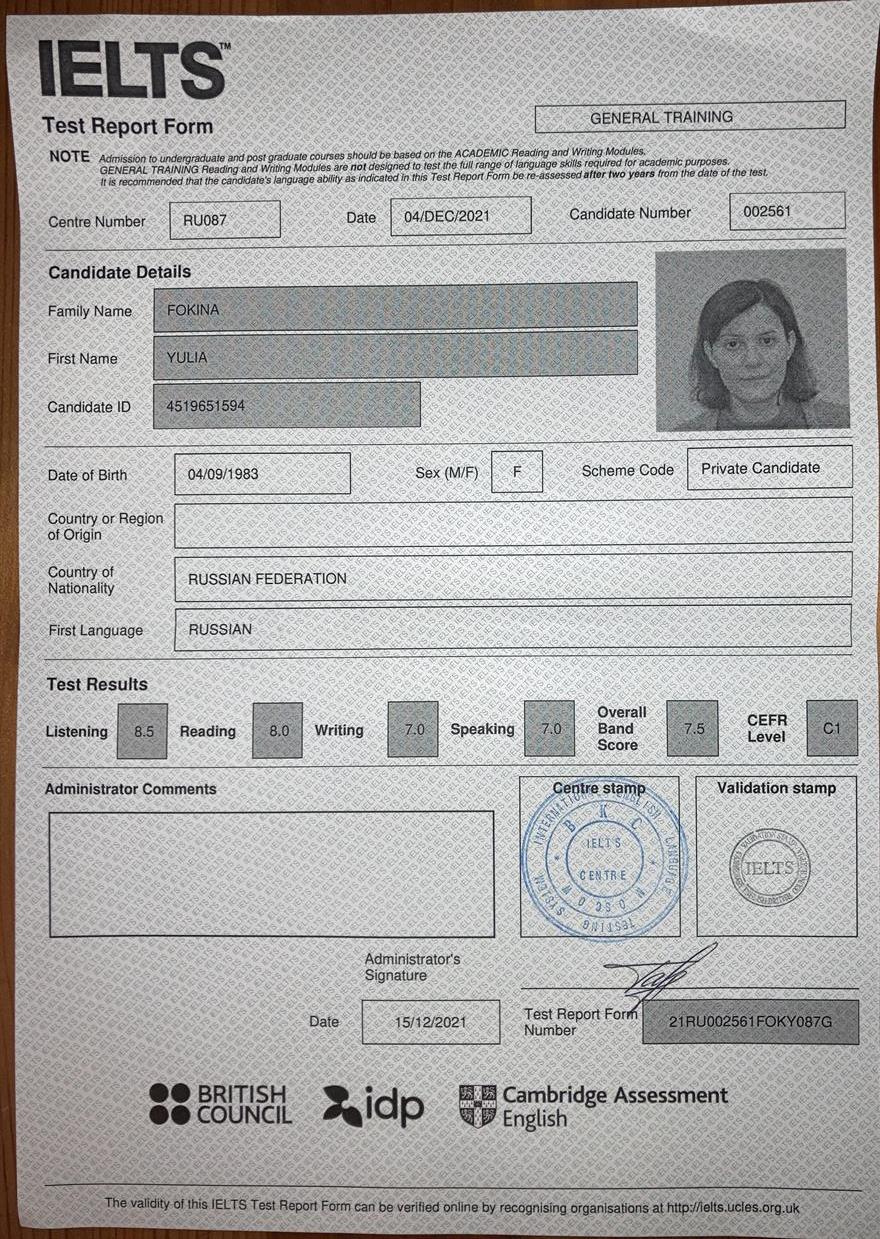Image resolution: width=880 pixels, height=1239 pixels.
Task: Click the round IELTS validation stamp
Action: pyautogui.click(x=769, y=866)
